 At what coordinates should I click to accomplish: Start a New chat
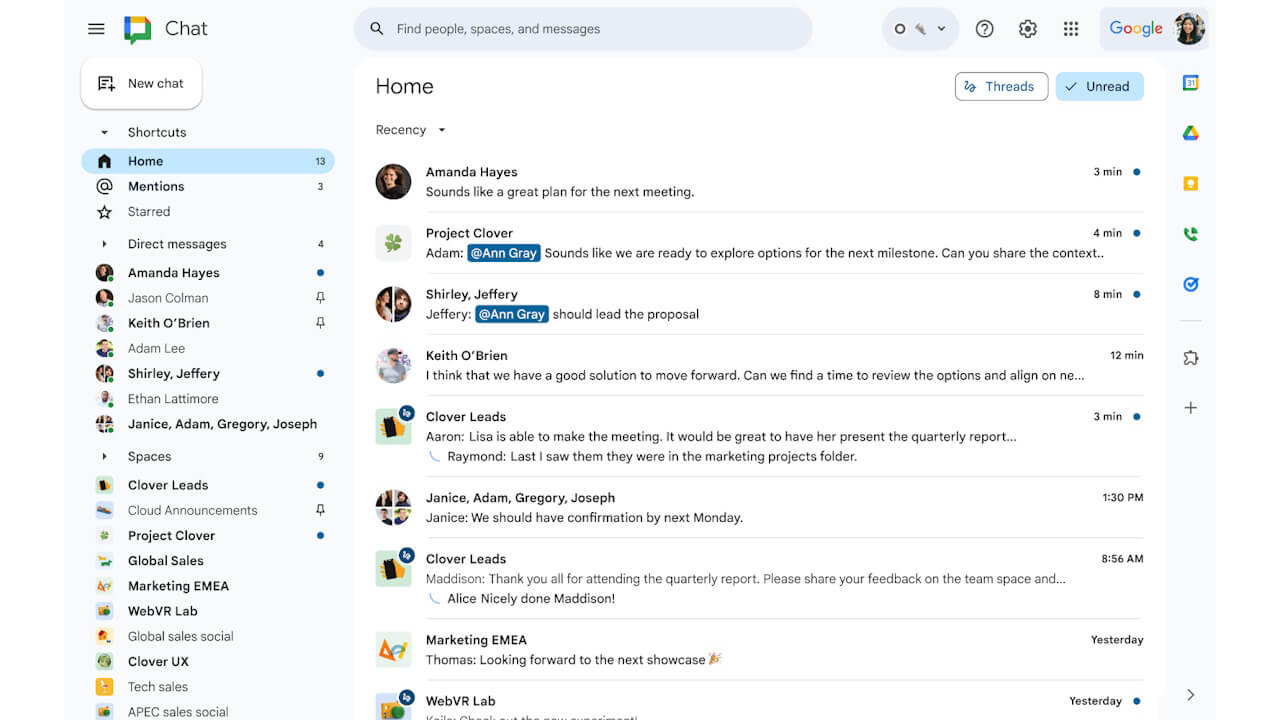point(141,83)
